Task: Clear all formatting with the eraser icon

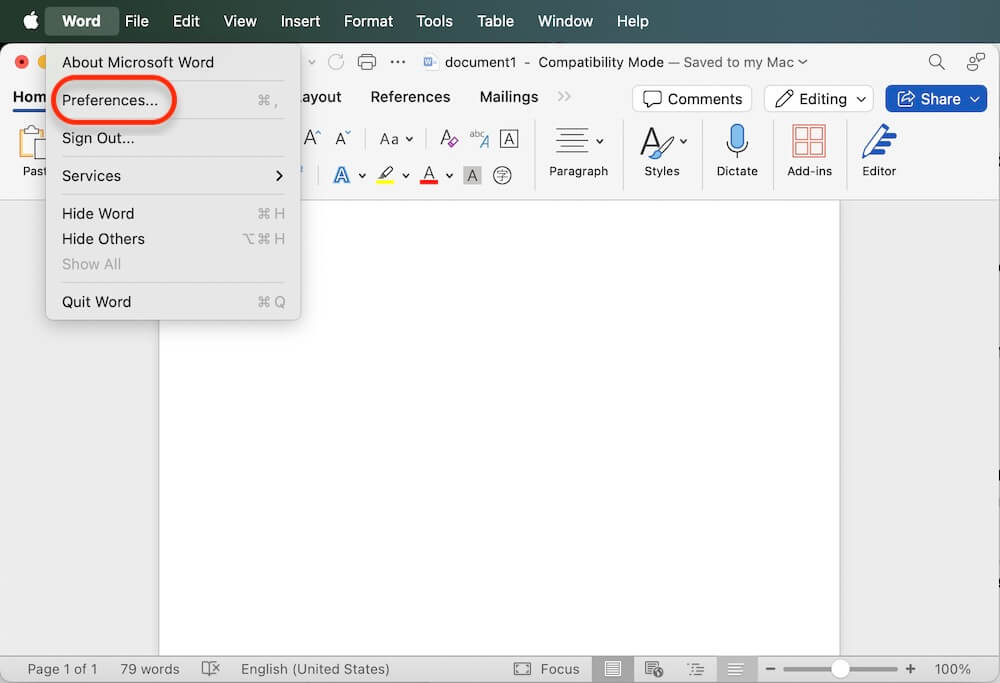Action: click(448, 138)
